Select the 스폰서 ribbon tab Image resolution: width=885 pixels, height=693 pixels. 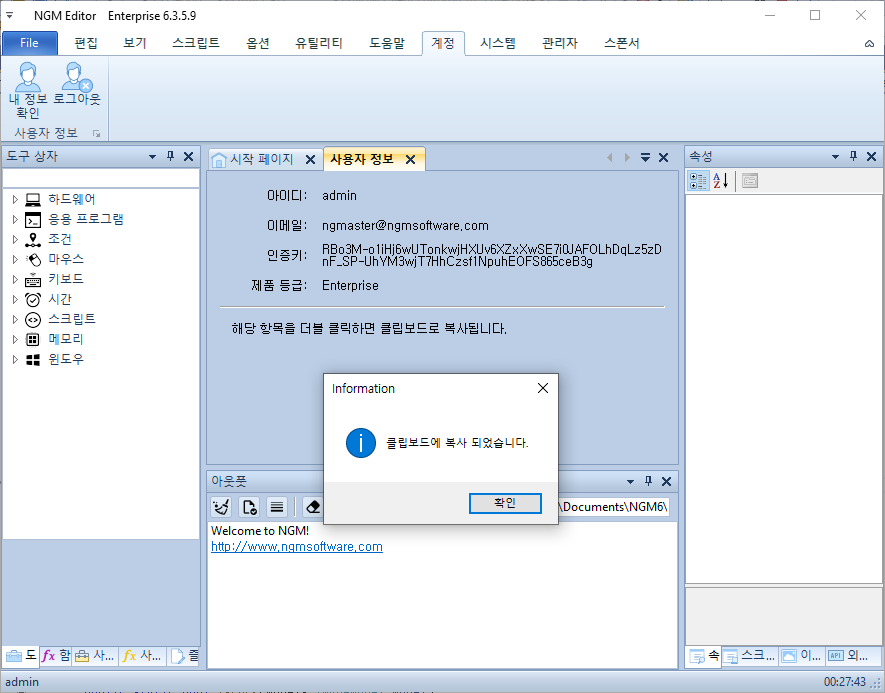point(622,43)
